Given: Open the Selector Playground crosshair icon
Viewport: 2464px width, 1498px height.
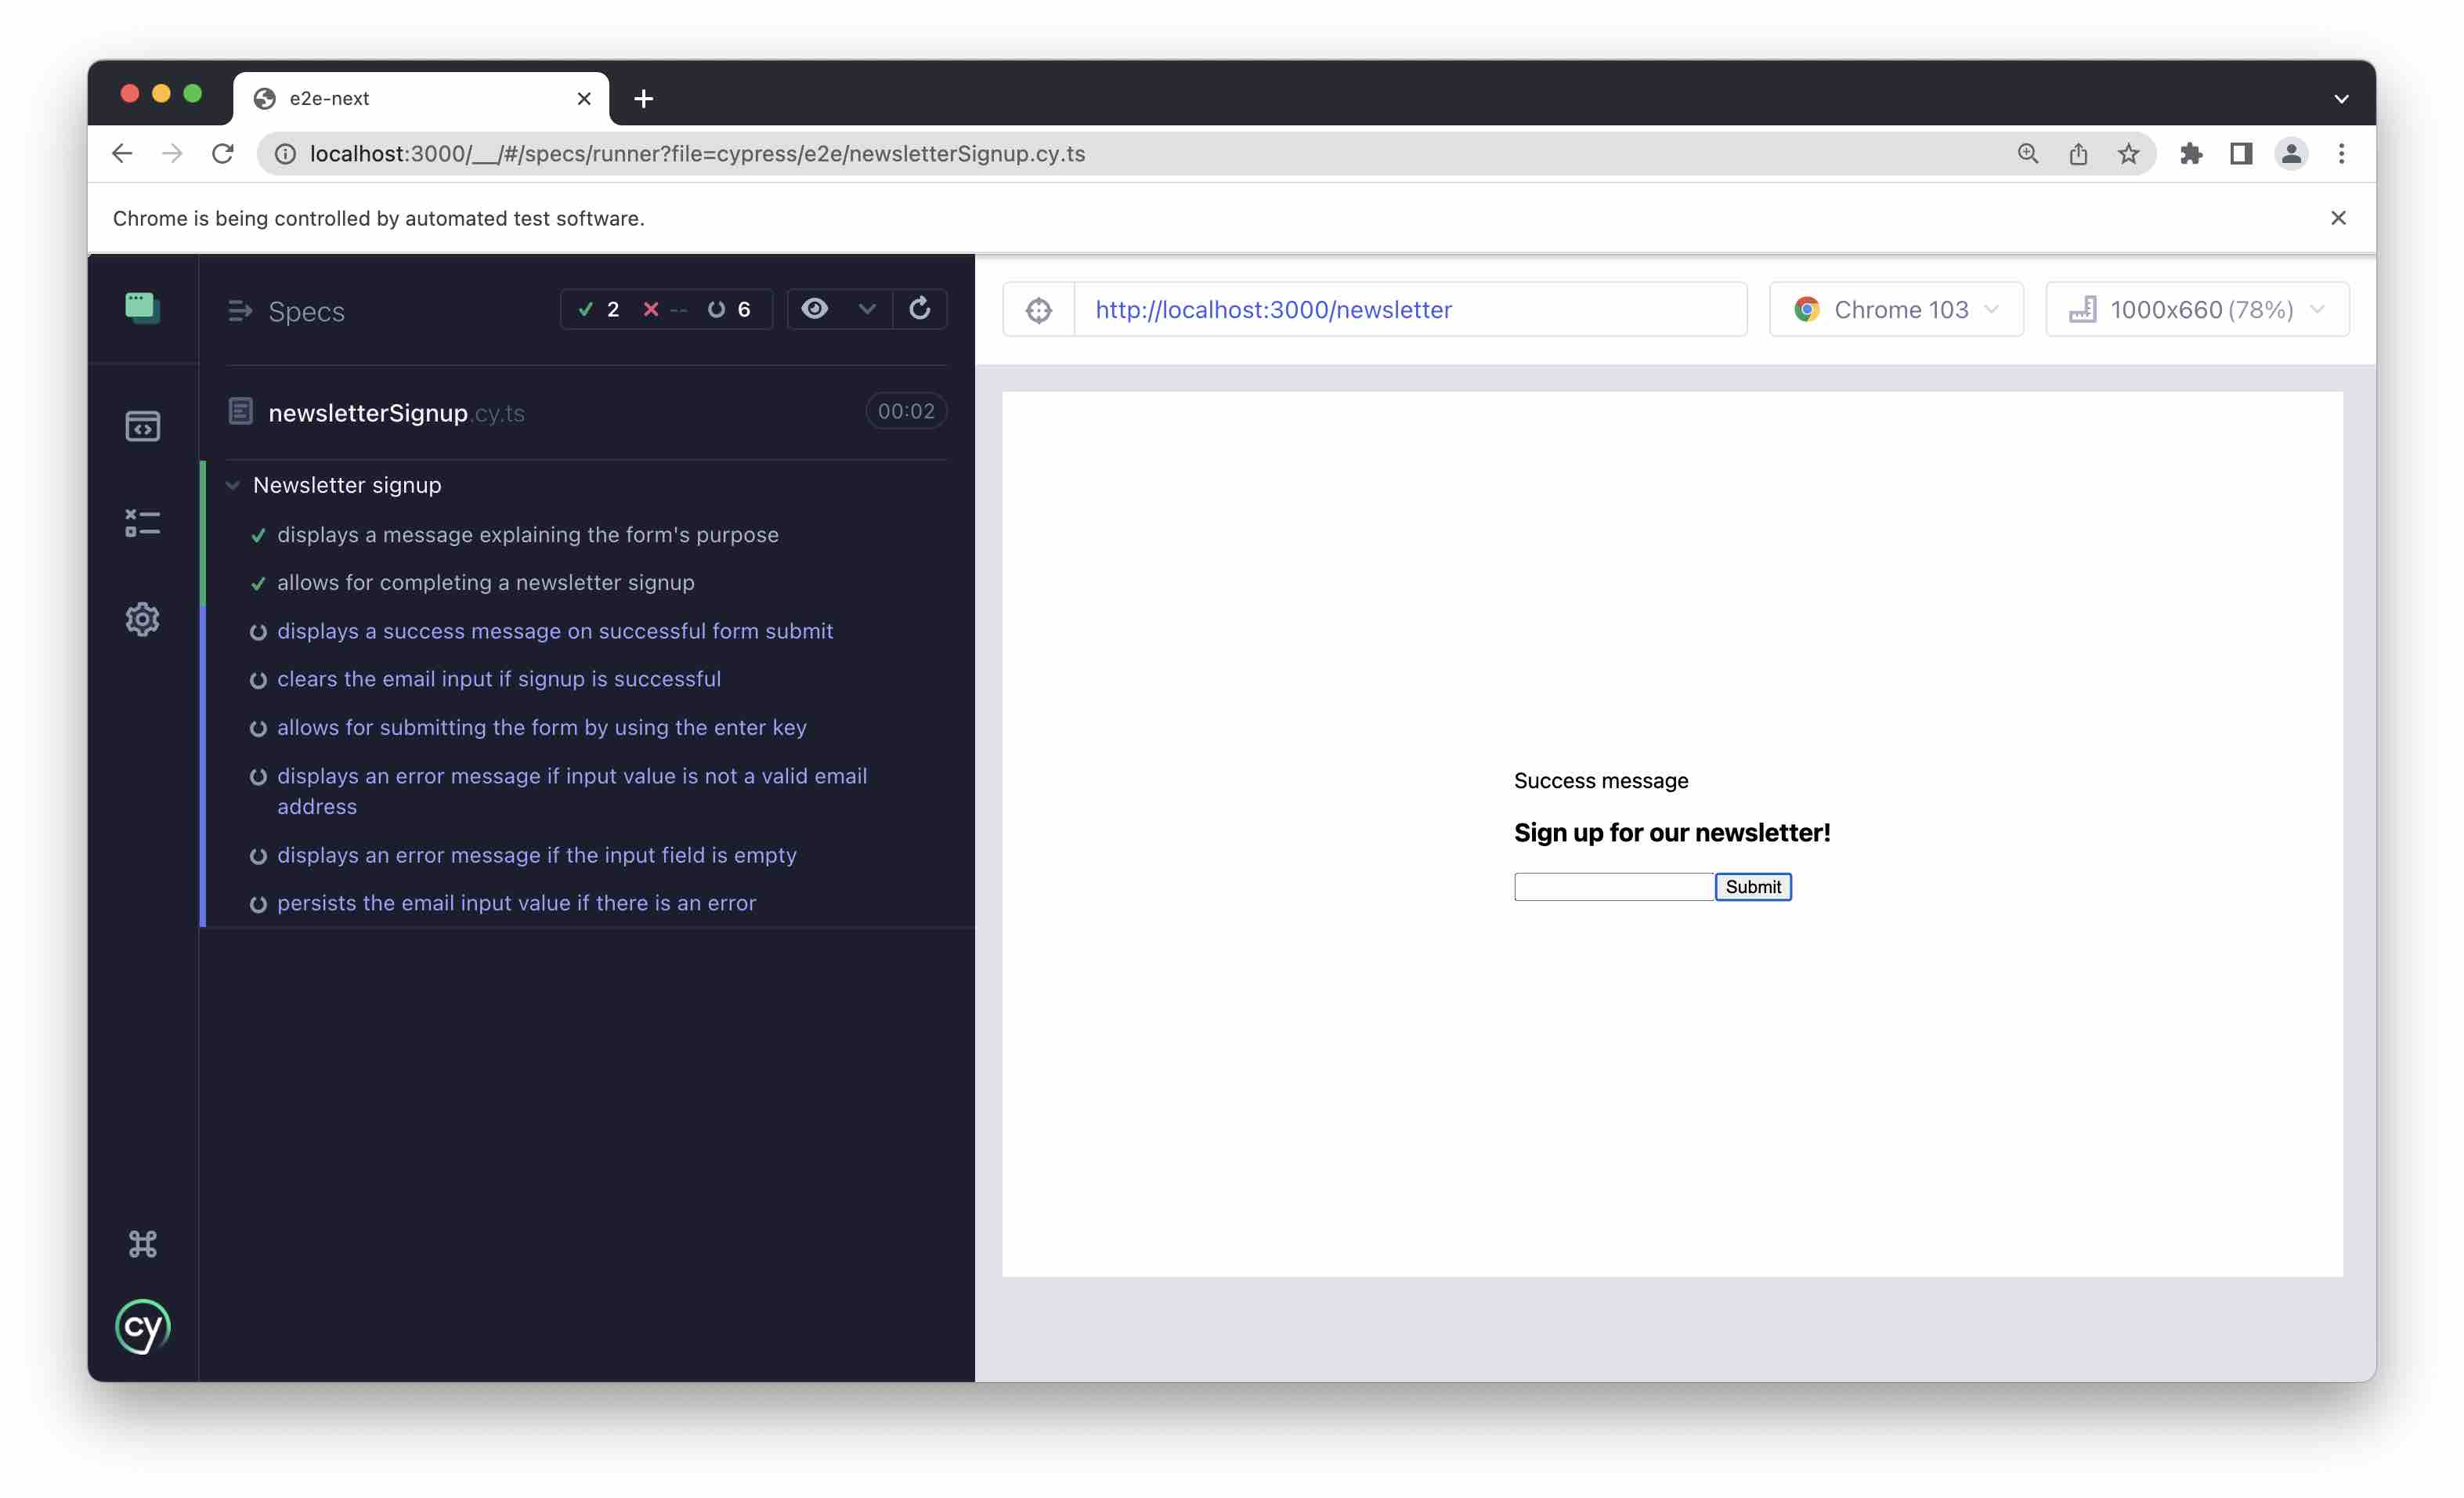Looking at the screenshot, I should [1038, 310].
